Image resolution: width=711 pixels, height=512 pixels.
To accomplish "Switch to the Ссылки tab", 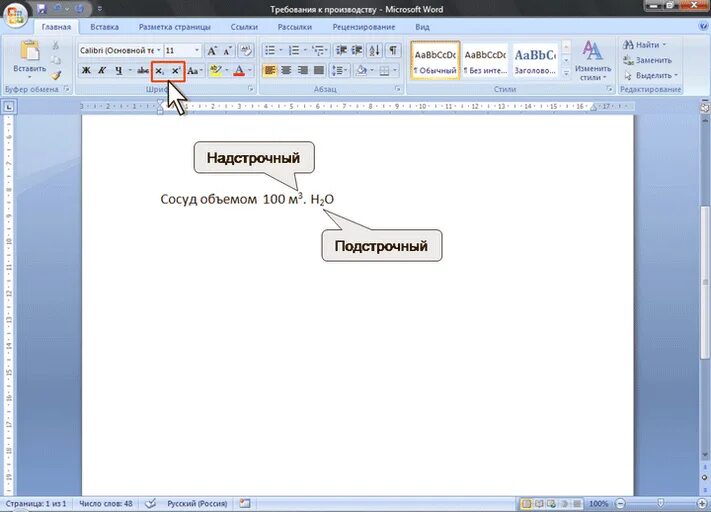I will coord(244,27).
